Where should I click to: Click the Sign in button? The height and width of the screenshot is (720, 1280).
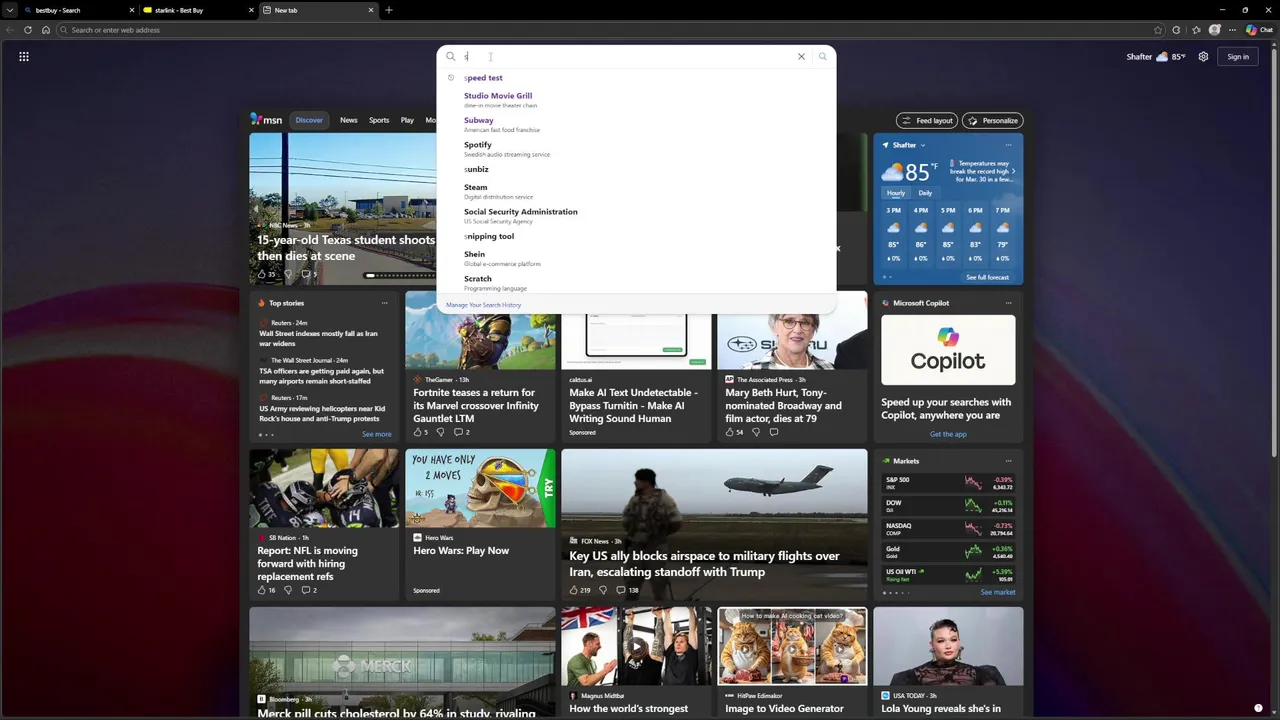point(1238,57)
